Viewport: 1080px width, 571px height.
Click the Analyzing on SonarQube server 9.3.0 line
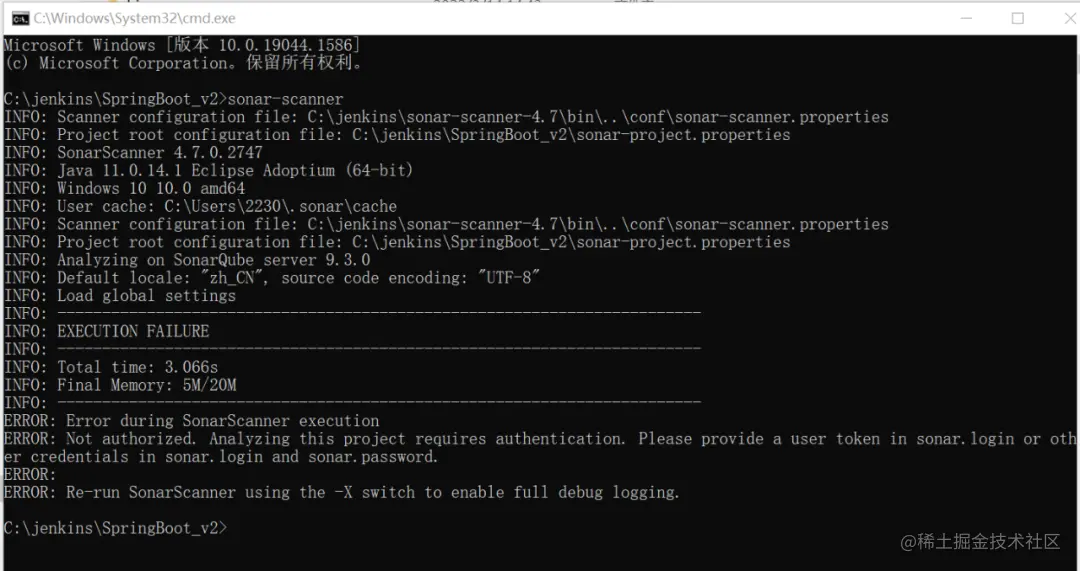pos(187,260)
